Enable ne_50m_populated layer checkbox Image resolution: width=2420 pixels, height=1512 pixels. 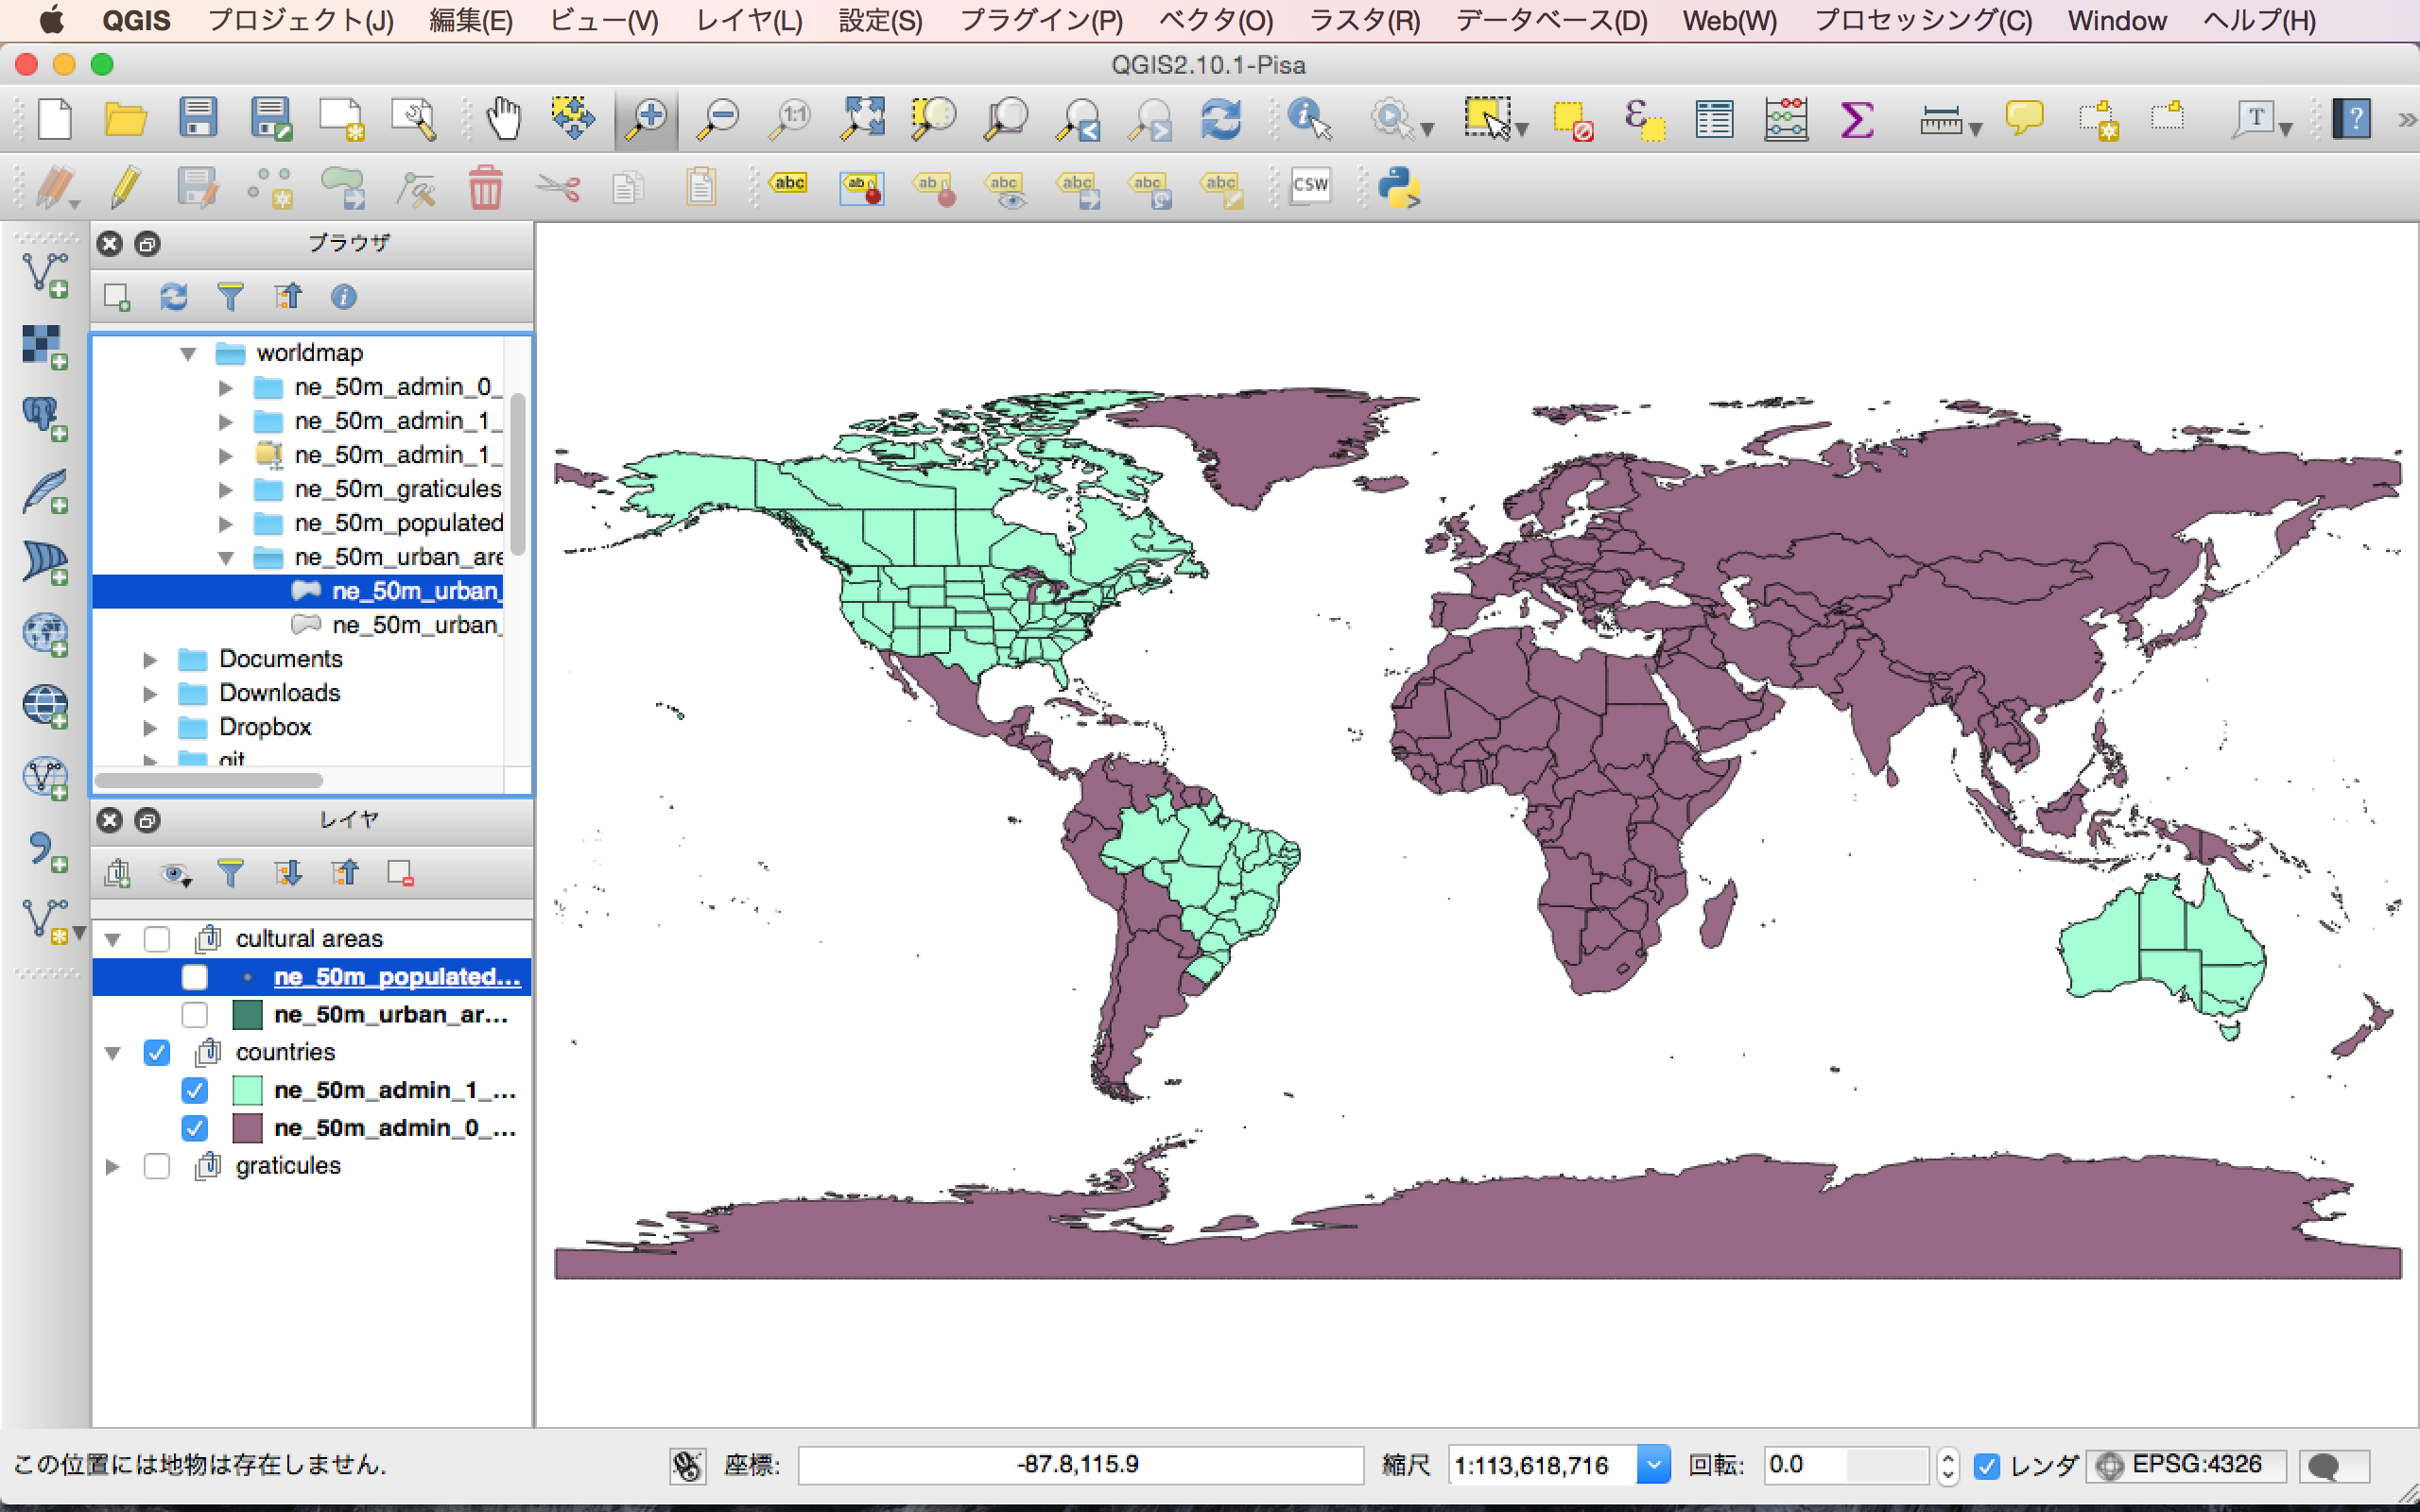point(195,977)
